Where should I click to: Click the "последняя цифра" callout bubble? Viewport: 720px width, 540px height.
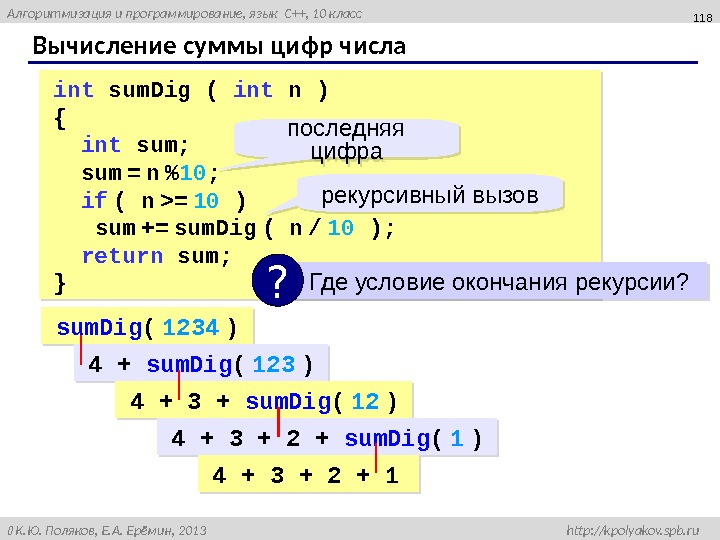[347, 140]
